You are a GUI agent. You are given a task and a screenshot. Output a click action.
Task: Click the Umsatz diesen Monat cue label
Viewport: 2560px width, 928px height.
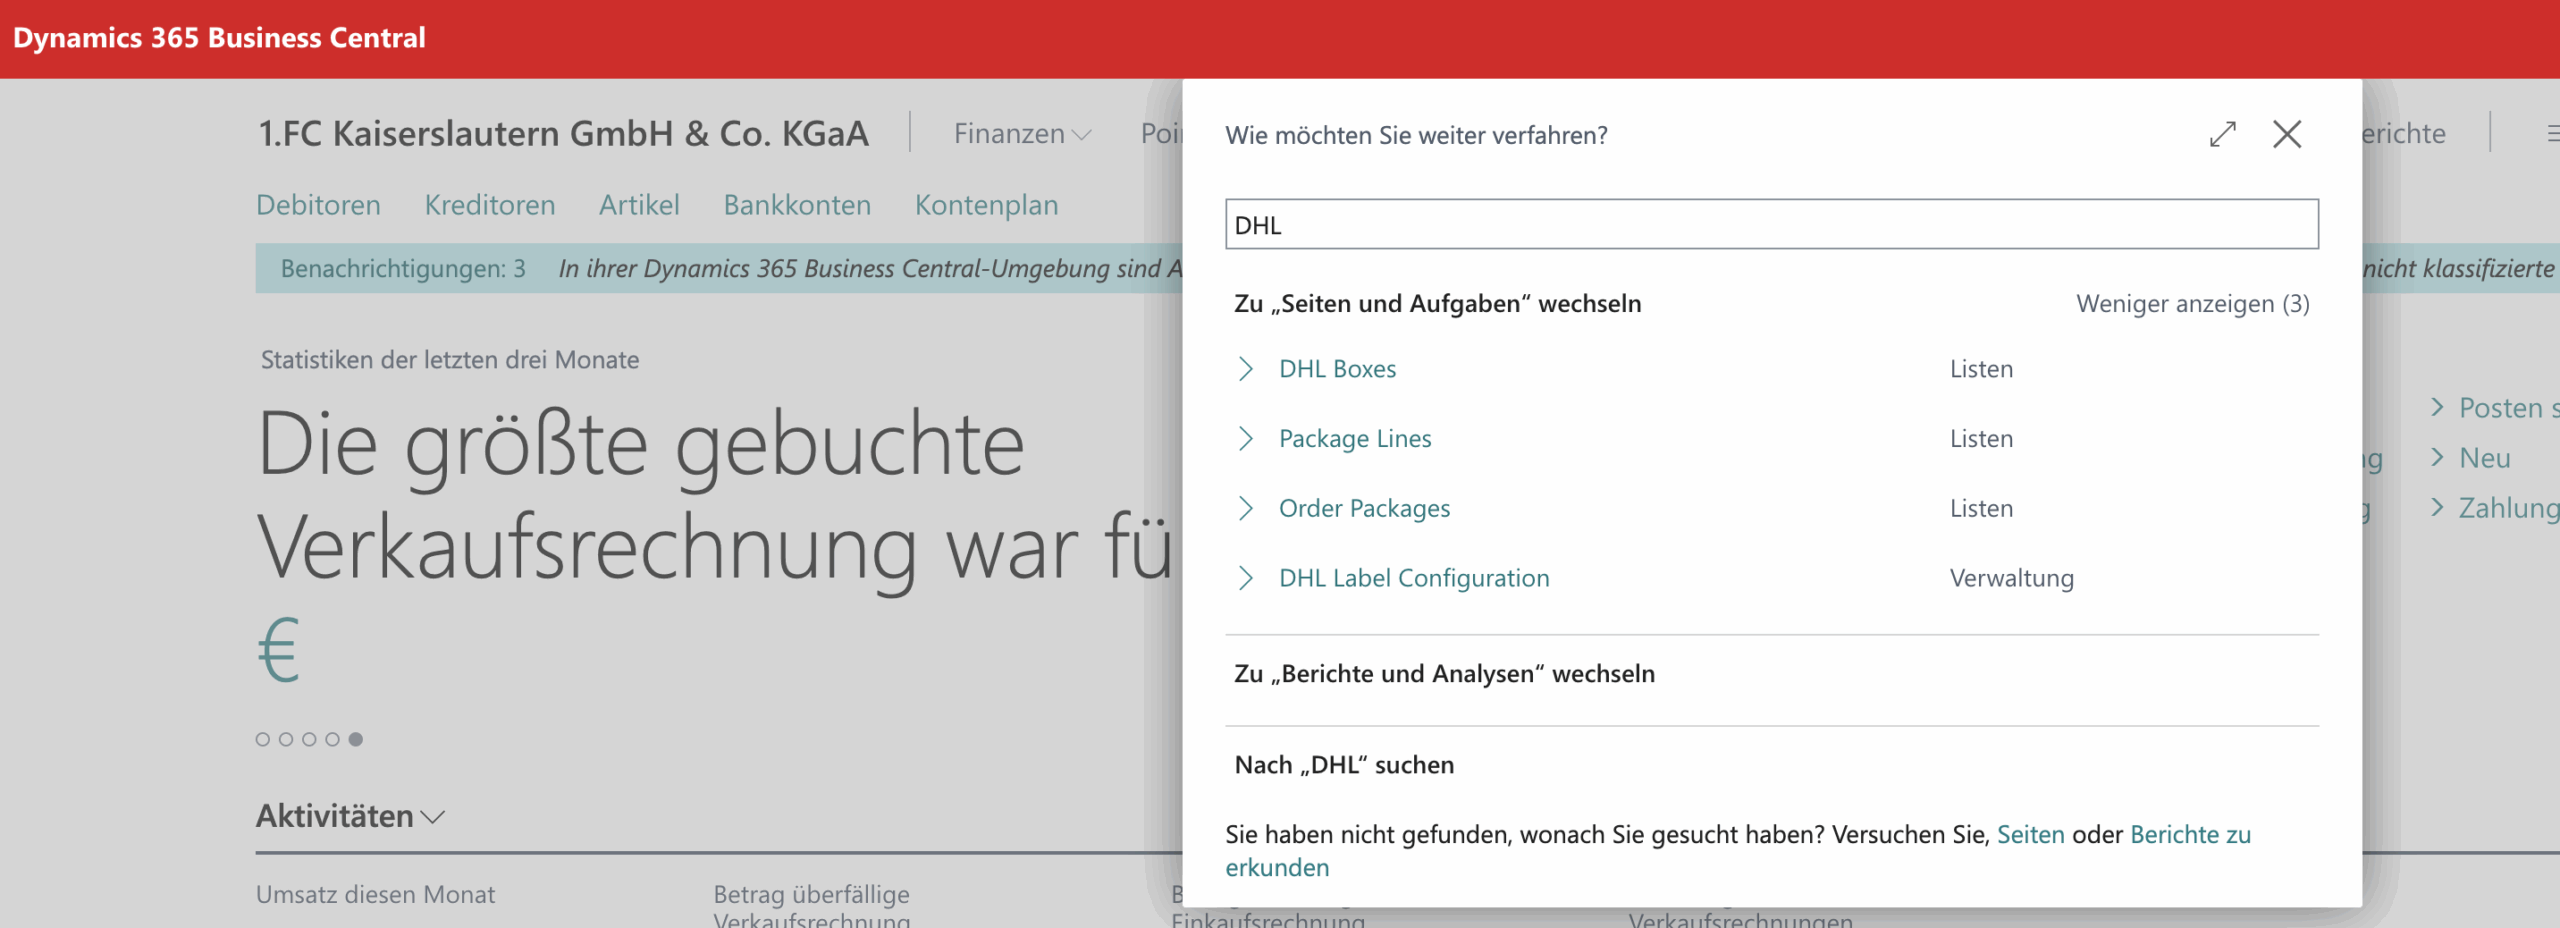click(x=375, y=895)
